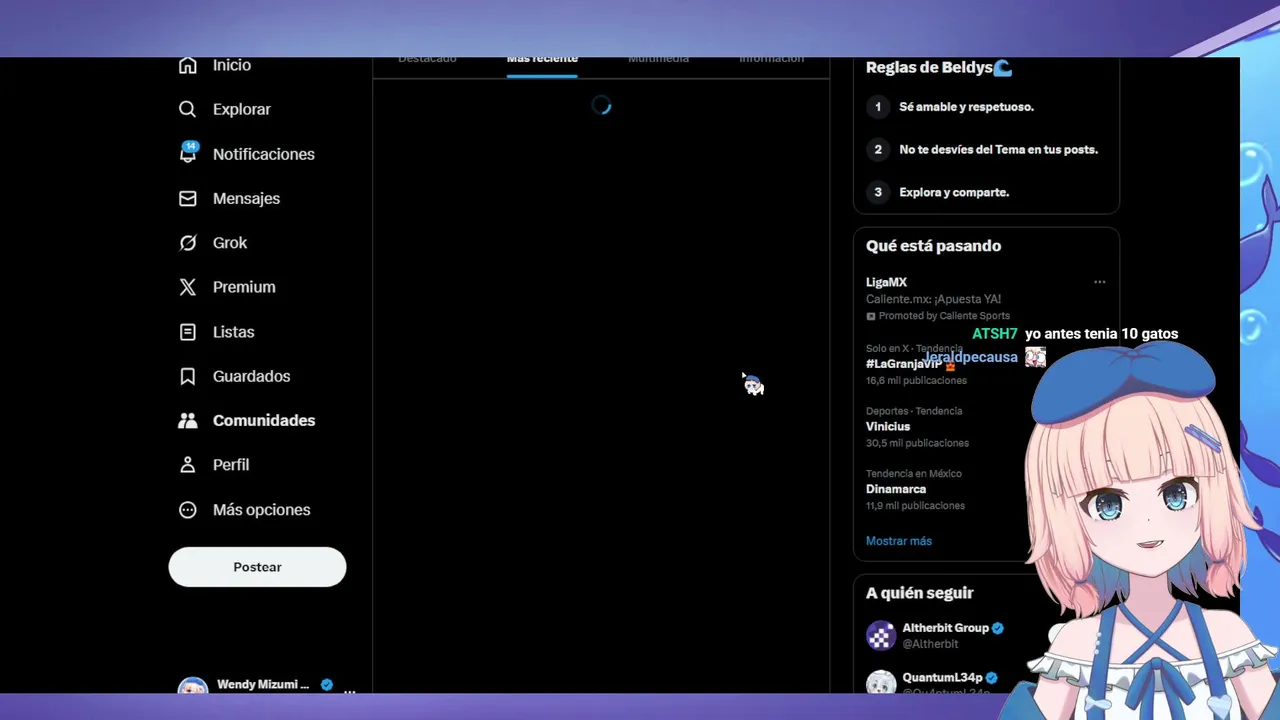Open the Listas icon
This screenshot has height=720, width=1280.
187,331
